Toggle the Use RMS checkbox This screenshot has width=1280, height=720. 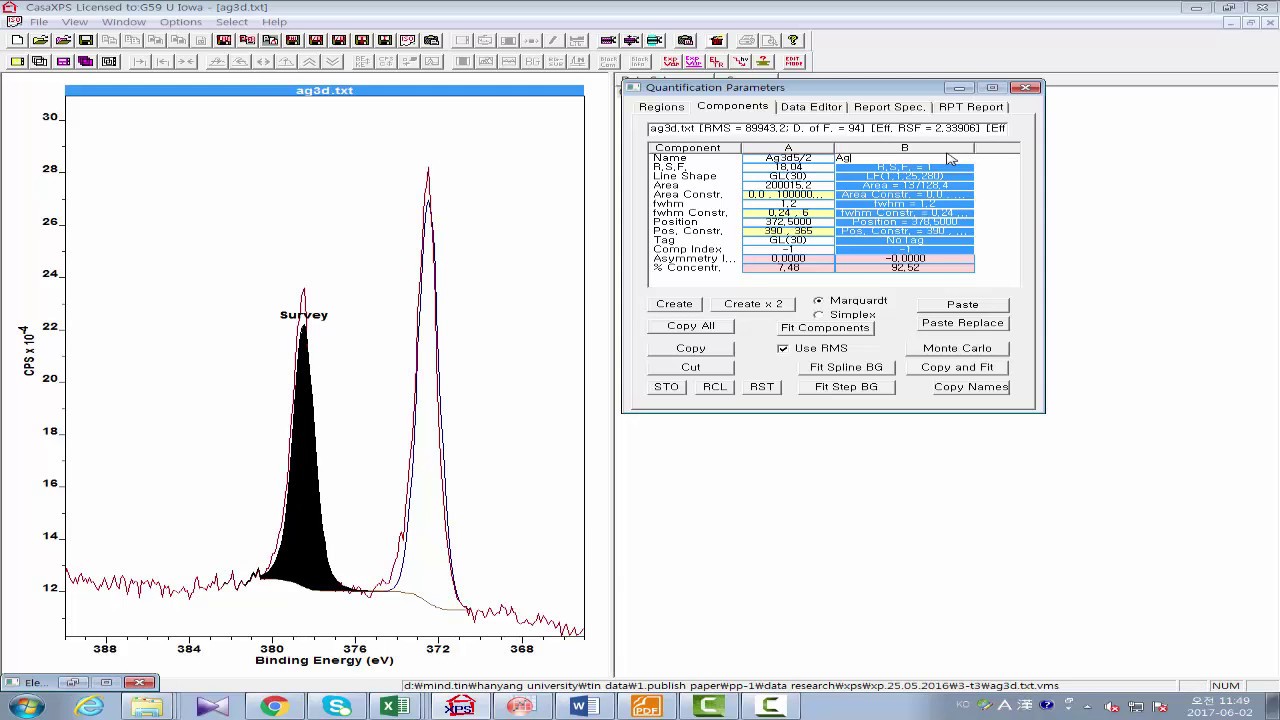pyautogui.click(x=783, y=348)
